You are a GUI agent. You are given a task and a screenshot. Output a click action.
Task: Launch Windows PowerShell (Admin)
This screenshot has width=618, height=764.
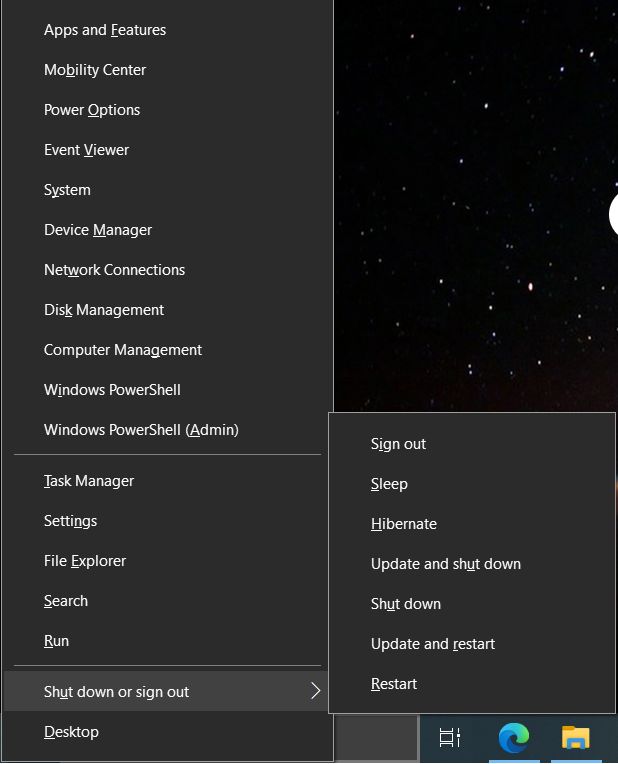click(x=167, y=430)
